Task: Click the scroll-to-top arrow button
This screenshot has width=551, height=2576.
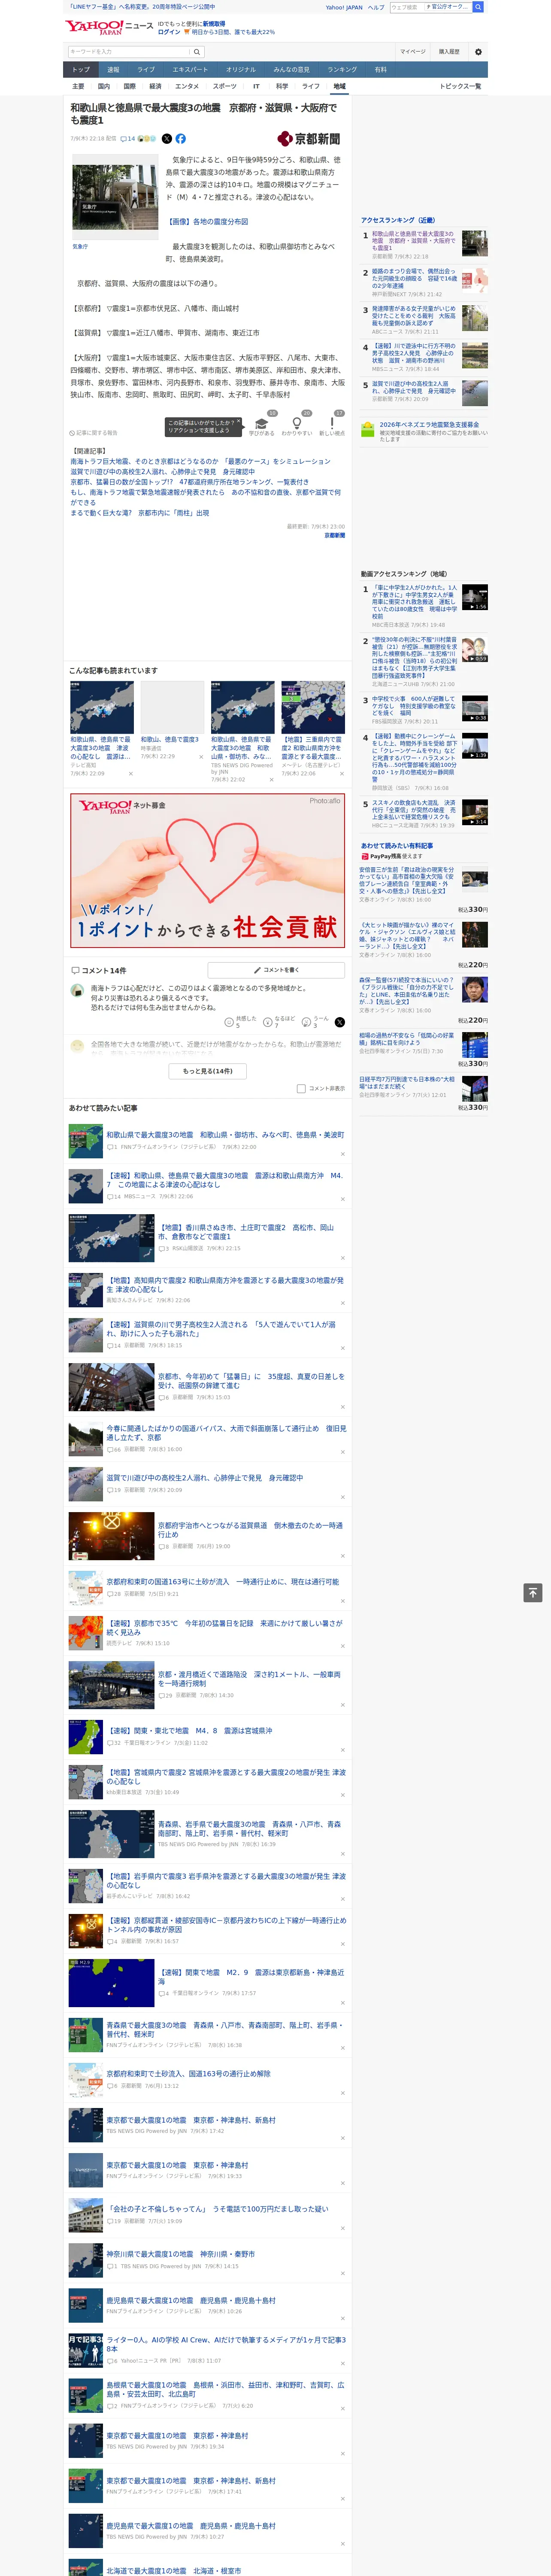Action: (534, 1593)
